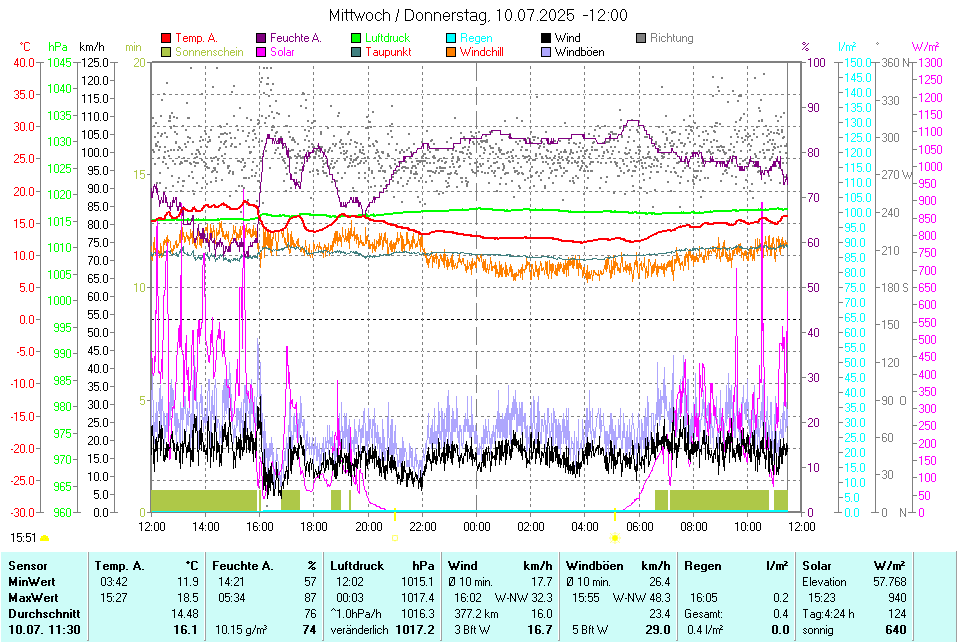Viewport: 965px width, 642px height.
Task: Click the '00:00' midnight time axis label
Action: [x=476, y=527]
